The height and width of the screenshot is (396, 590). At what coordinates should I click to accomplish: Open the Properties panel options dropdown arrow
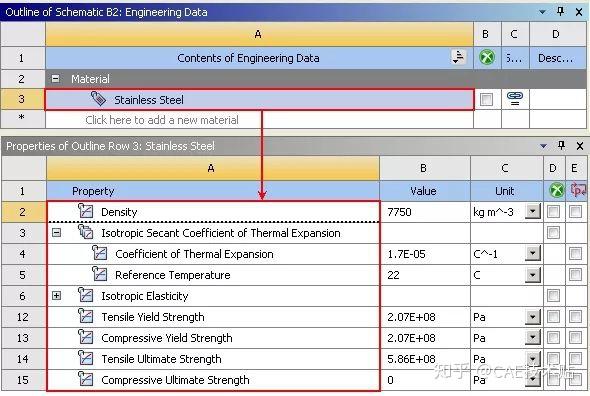(543, 146)
